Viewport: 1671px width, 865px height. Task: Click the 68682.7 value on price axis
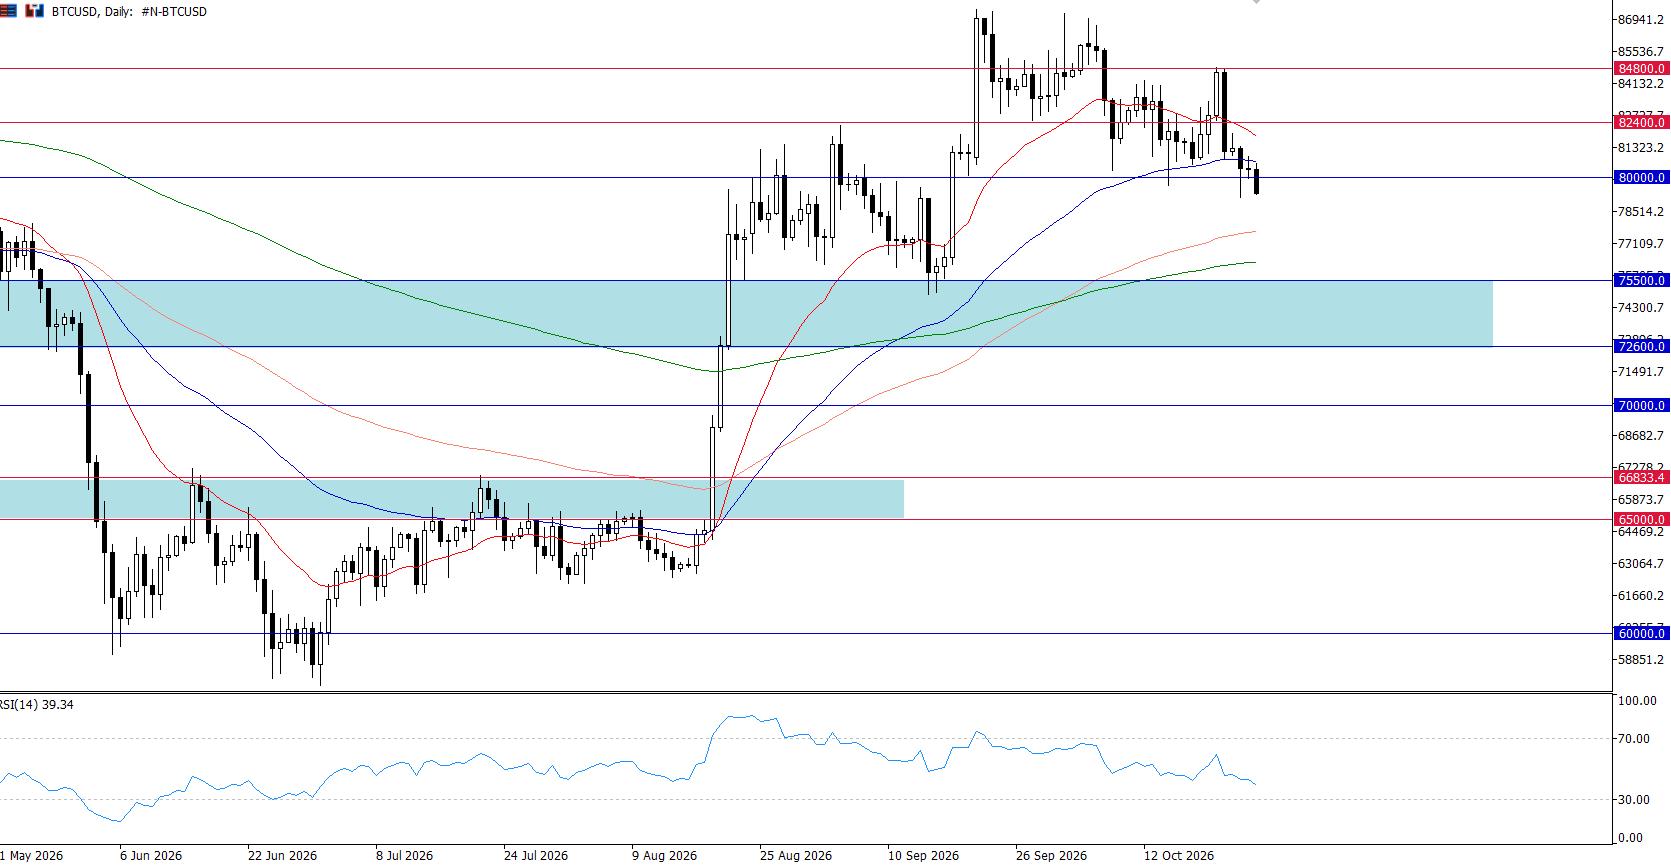coord(1640,436)
